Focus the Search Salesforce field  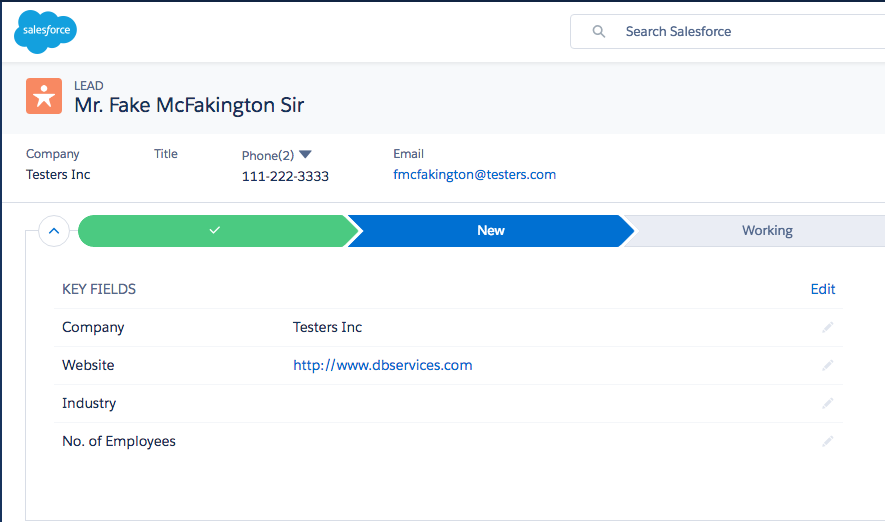coord(728,32)
